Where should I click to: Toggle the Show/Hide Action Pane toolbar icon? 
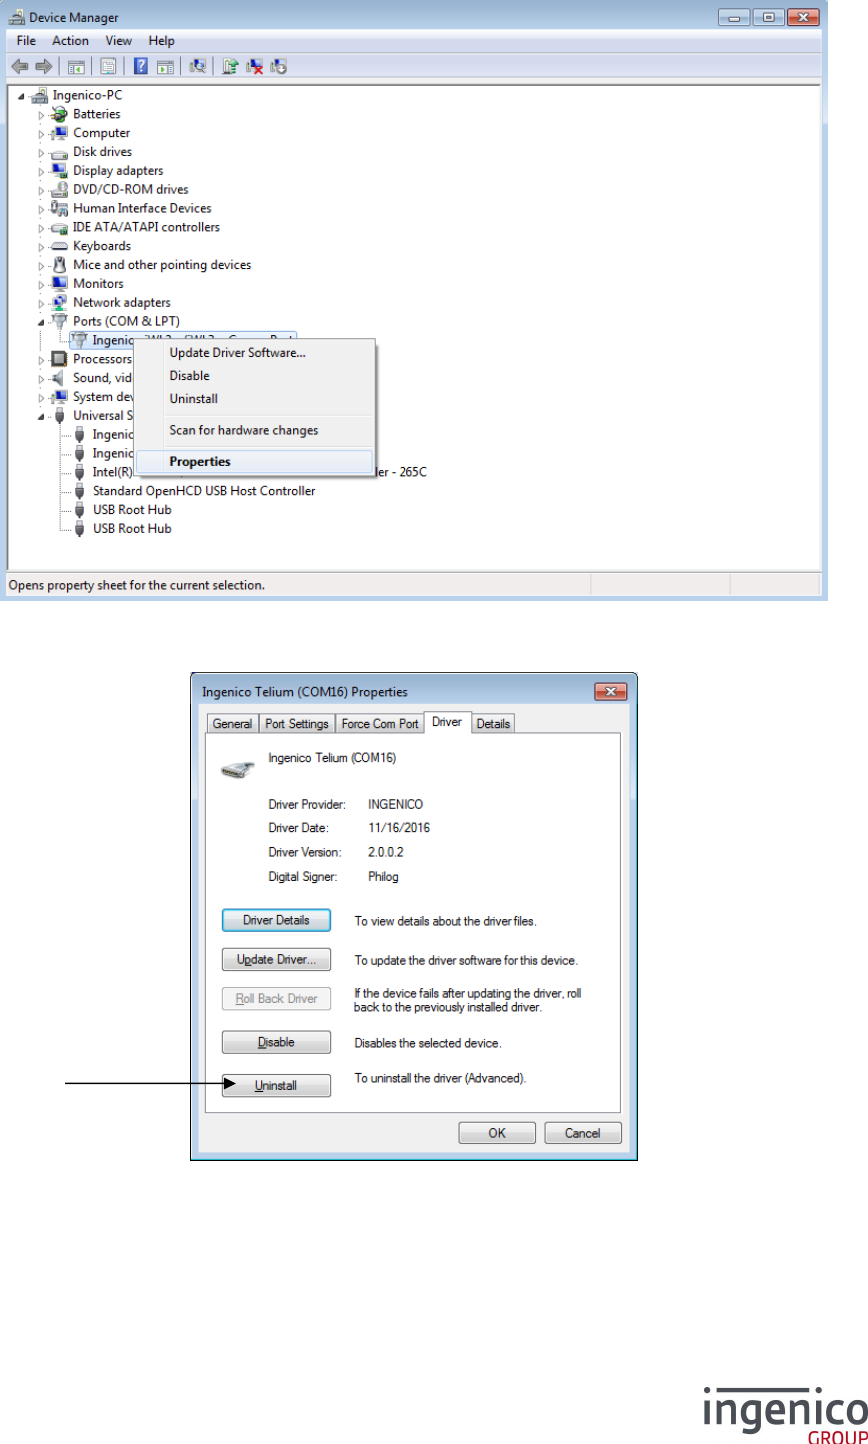pyautogui.click(x=165, y=66)
